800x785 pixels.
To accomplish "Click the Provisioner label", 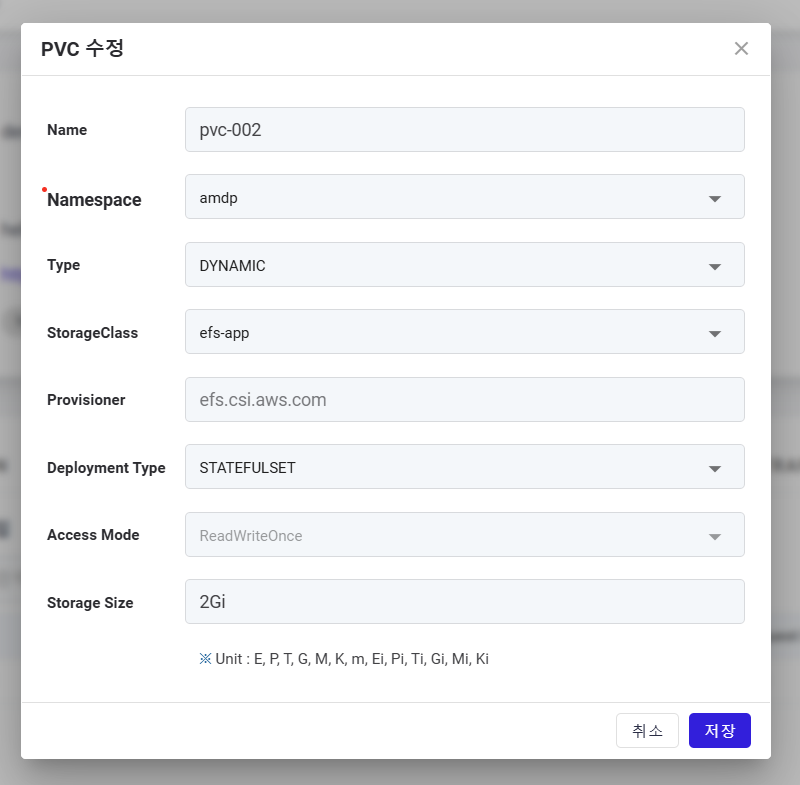I will coord(86,399).
